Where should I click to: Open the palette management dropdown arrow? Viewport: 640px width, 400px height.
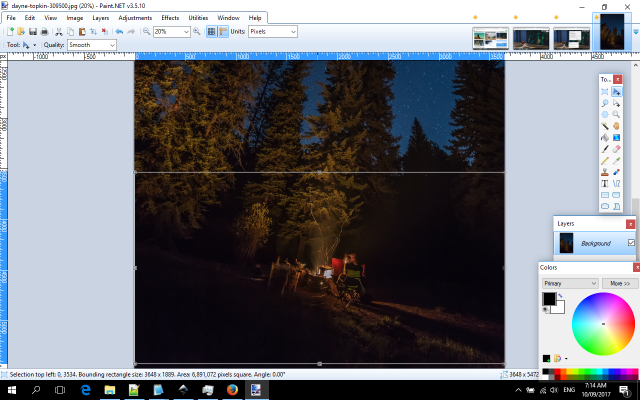[x=566, y=359]
